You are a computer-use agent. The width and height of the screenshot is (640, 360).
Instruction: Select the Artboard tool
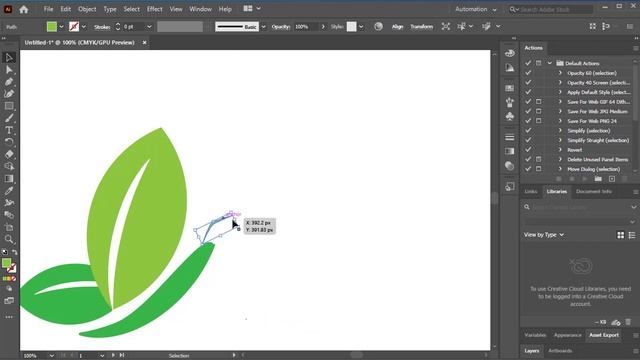coord(9,227)
